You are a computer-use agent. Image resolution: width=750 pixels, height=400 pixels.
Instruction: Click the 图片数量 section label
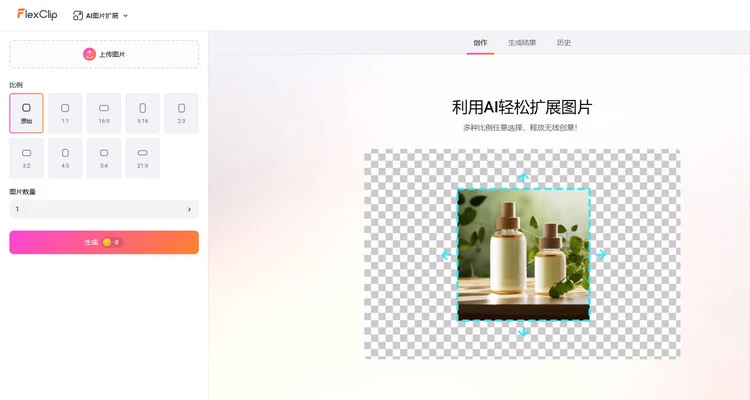22,192
